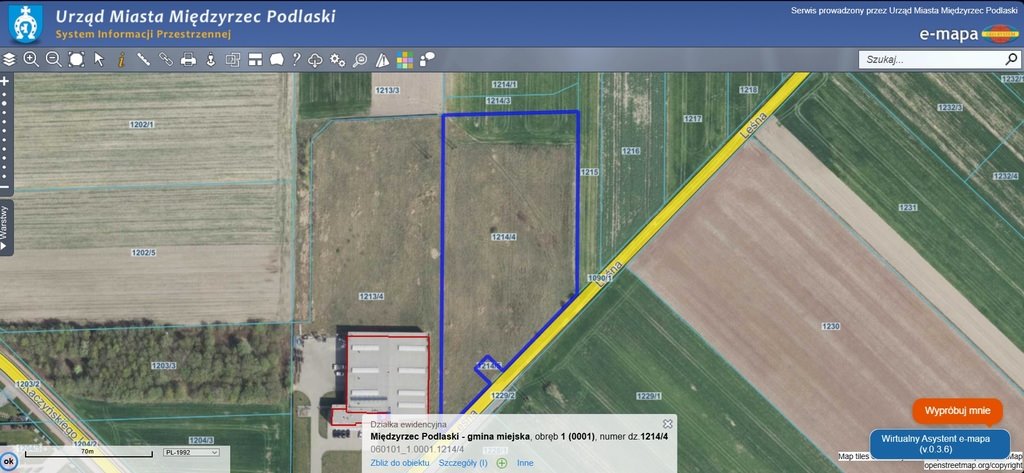Open the PL-1992 coordinate system dropdown
Screen dimensions: 1024x473
(x=190, y=453)
